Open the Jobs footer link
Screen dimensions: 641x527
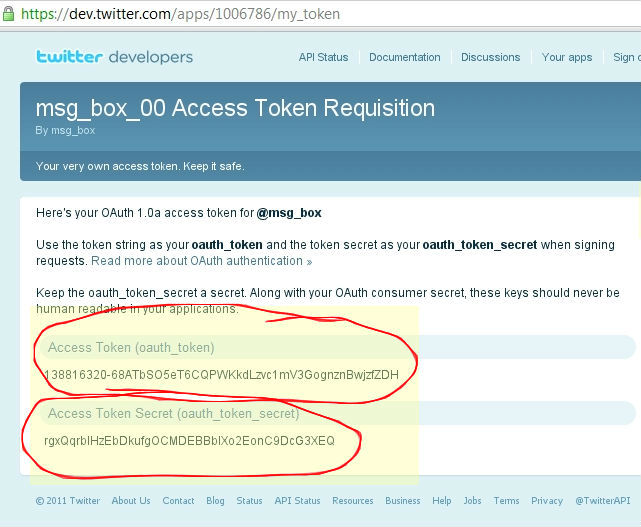click(473, 500)
